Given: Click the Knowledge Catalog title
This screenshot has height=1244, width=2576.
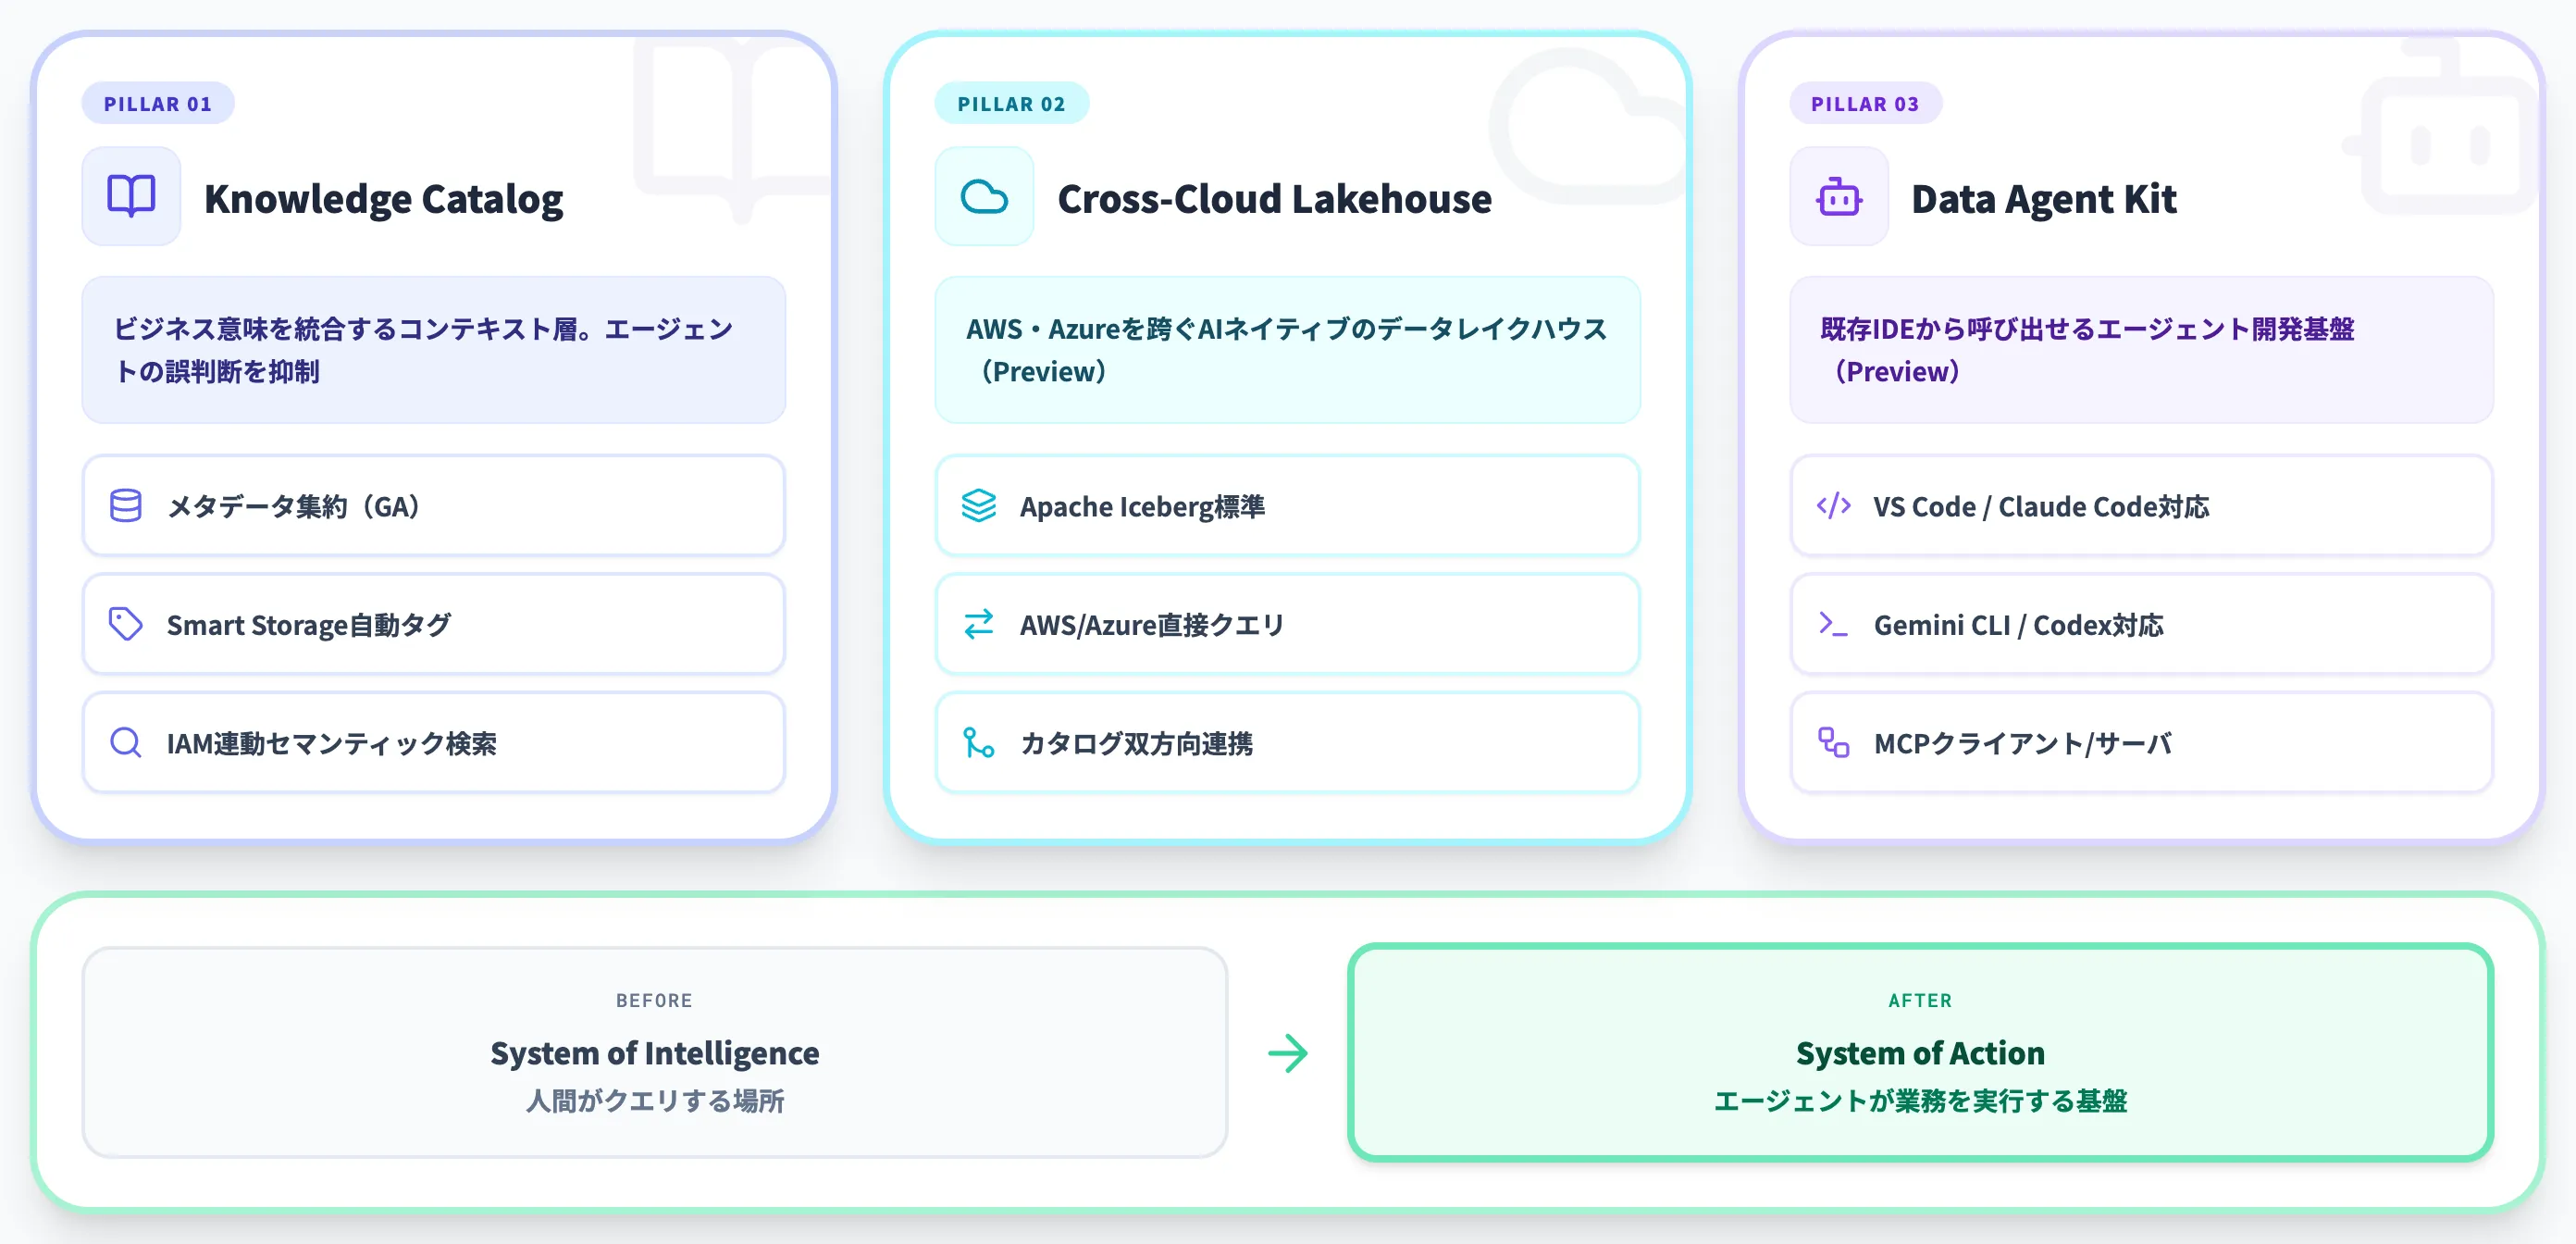Looking at the screenshot, I should [385, 198].
